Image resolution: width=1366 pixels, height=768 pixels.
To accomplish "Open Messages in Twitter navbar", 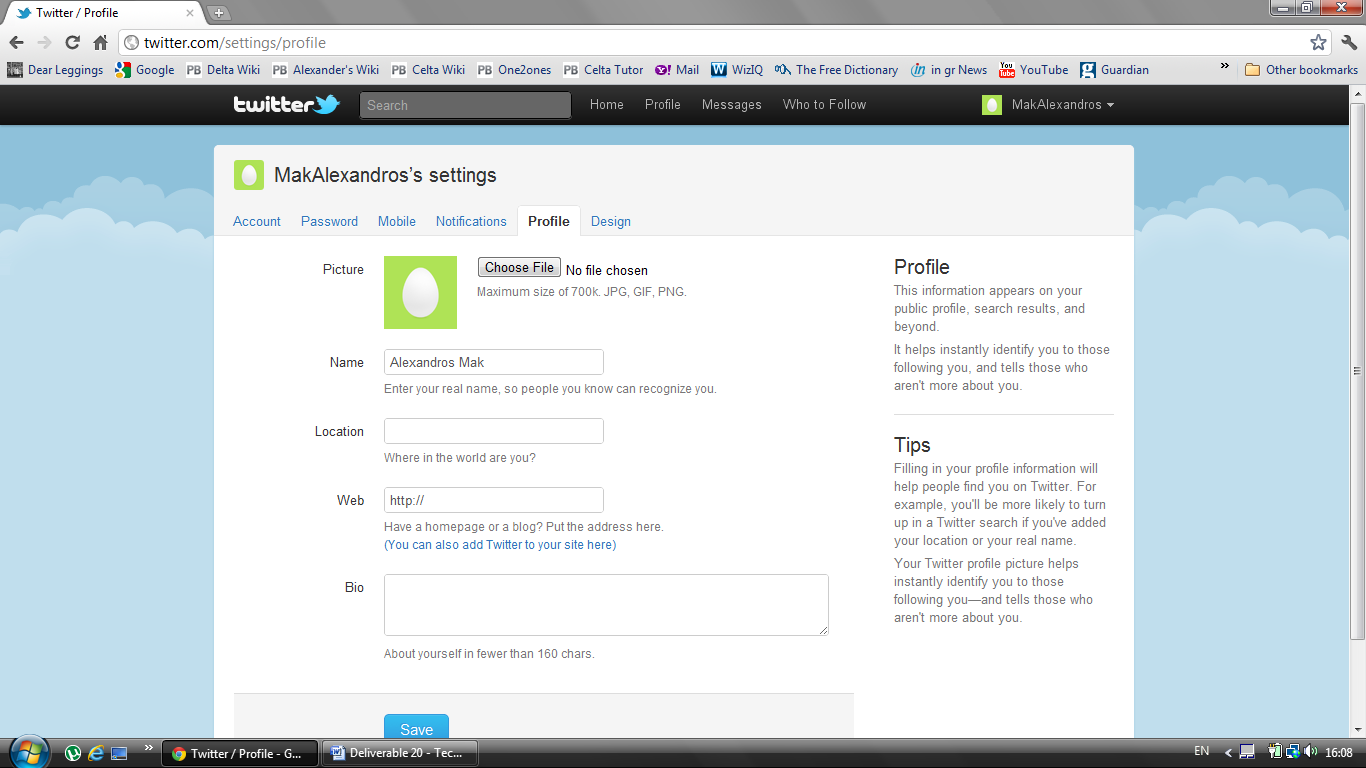I will 732,104.
